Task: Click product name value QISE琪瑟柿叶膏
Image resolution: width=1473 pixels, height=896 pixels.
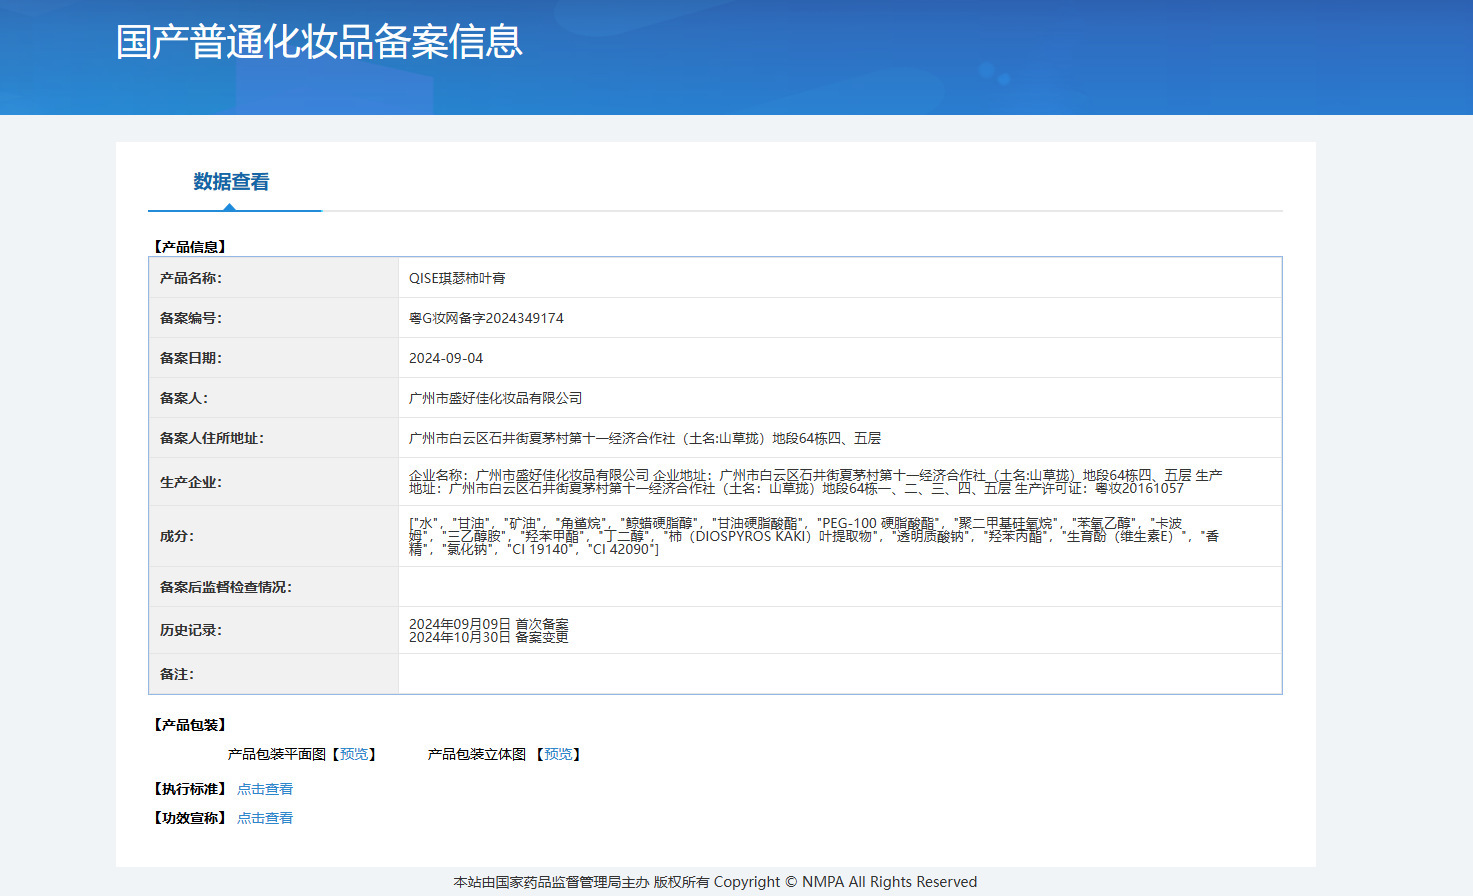Action: 457,278
